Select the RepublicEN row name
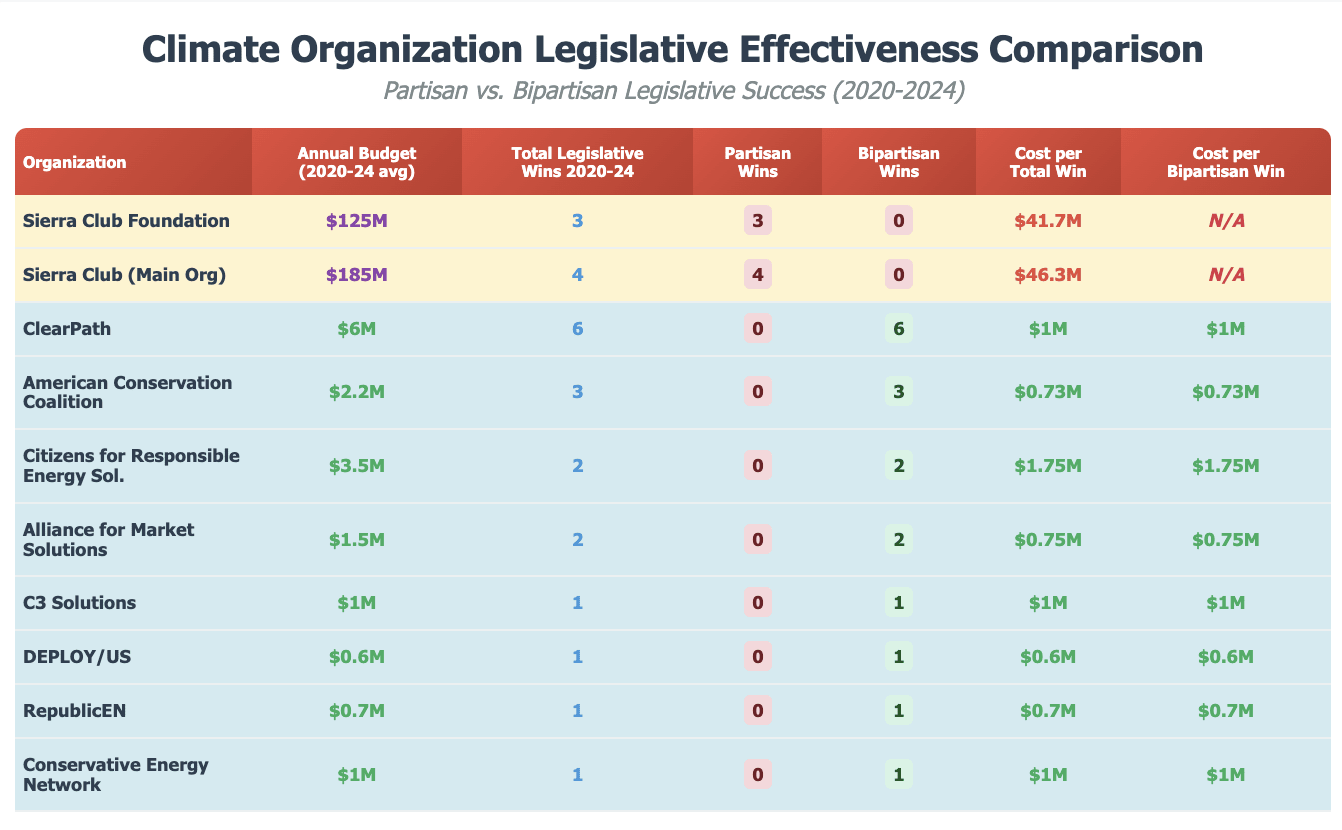The width and height of the screenshot is (1342, 830). 76,711
